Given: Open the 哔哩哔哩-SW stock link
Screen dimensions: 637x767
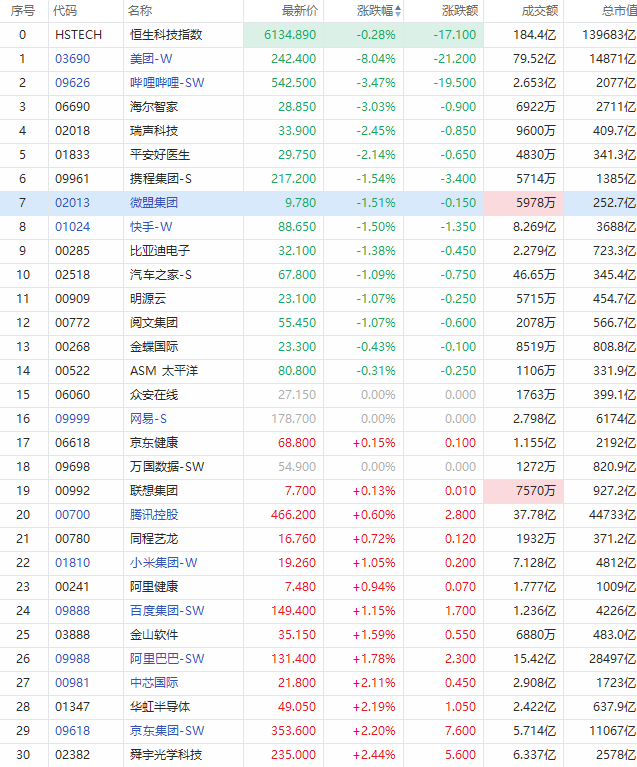Looking at the screenshot, I should pos(167,83).
